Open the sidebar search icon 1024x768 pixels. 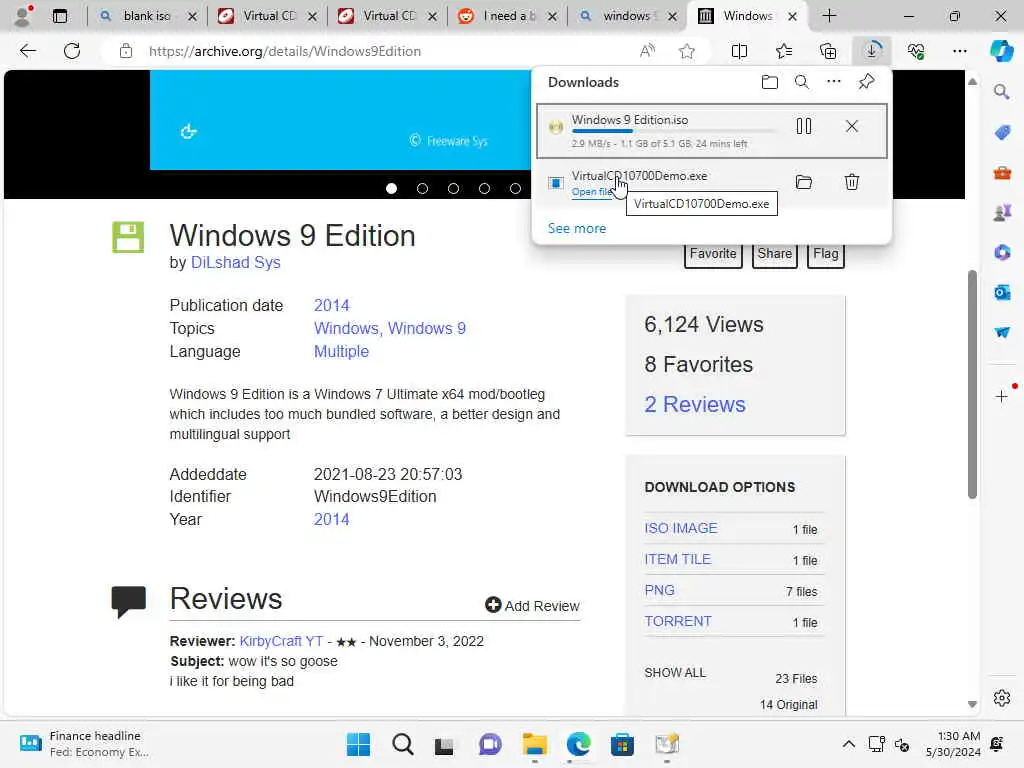pyautogui.click(x=1002, y=91)
